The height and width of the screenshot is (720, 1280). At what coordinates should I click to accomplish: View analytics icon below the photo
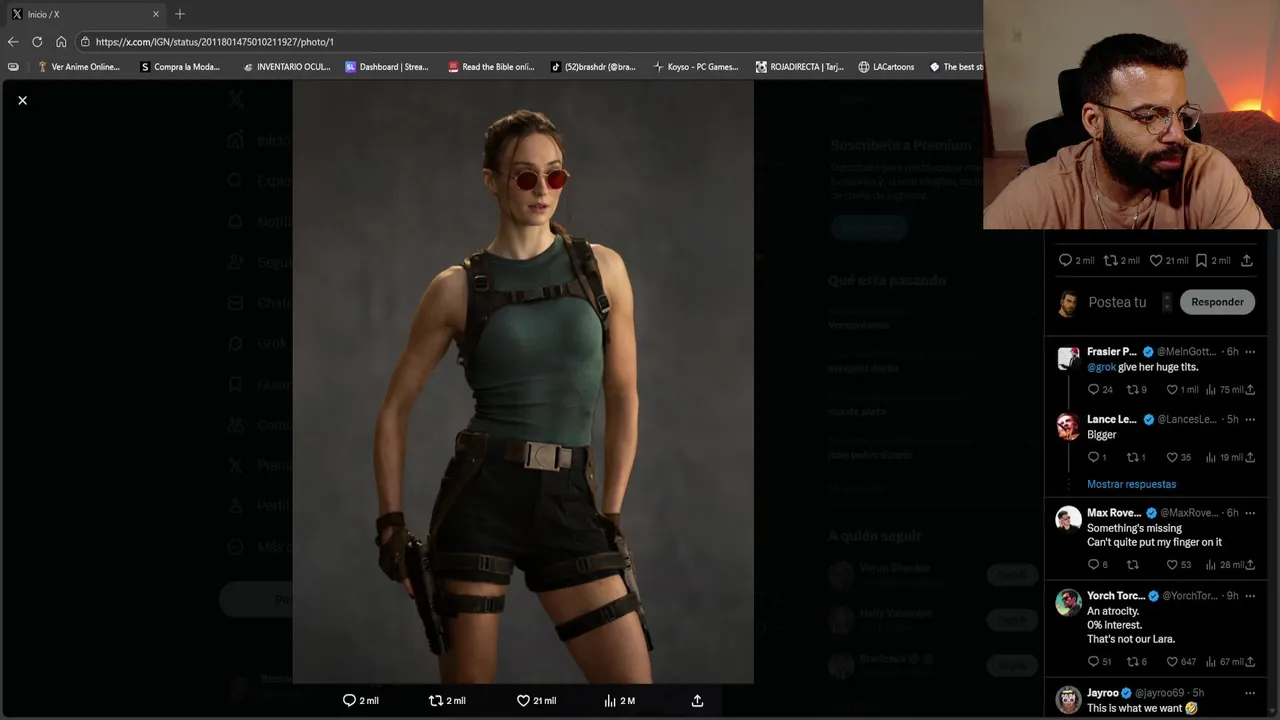pyautogui.click(x=609, y=701)
